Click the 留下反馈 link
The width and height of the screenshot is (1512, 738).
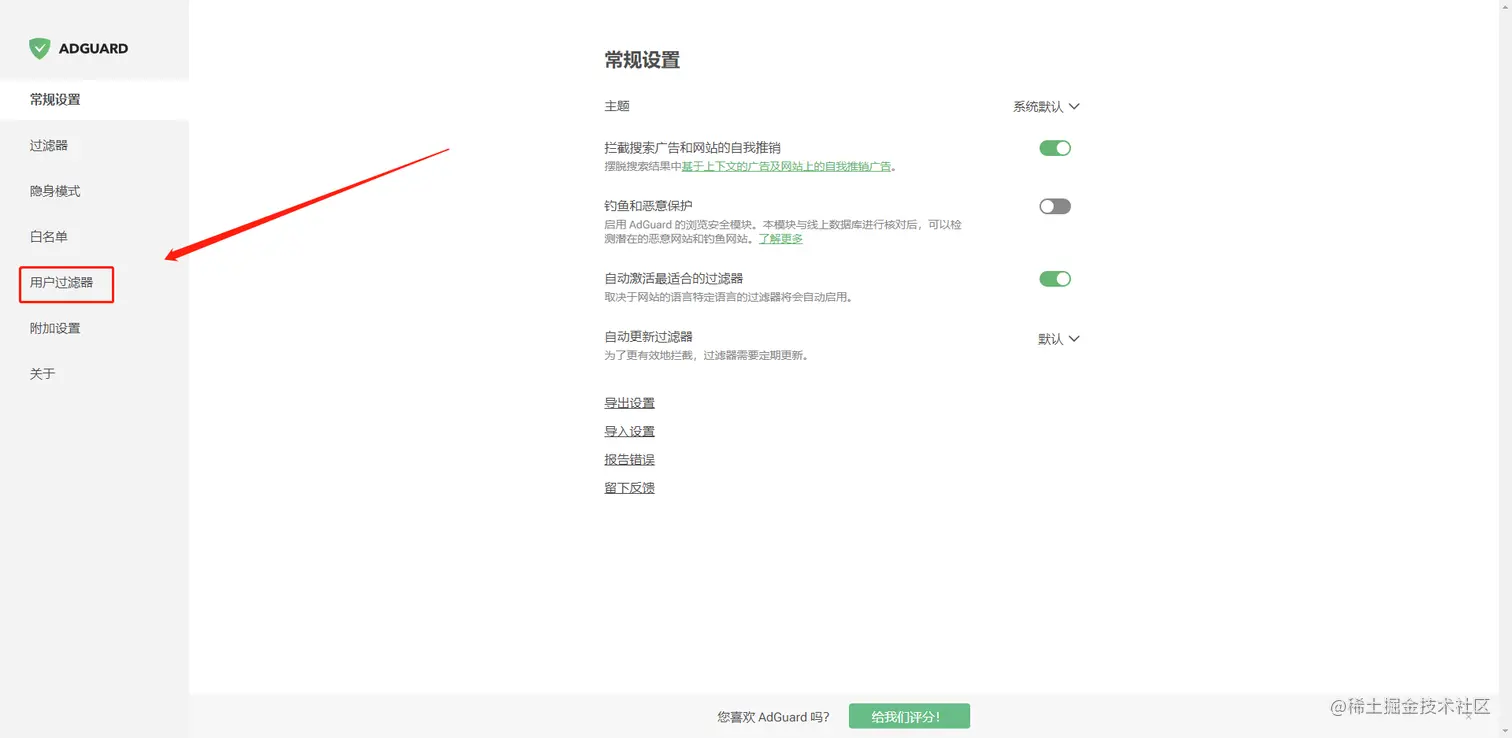[x=629, y=488]
